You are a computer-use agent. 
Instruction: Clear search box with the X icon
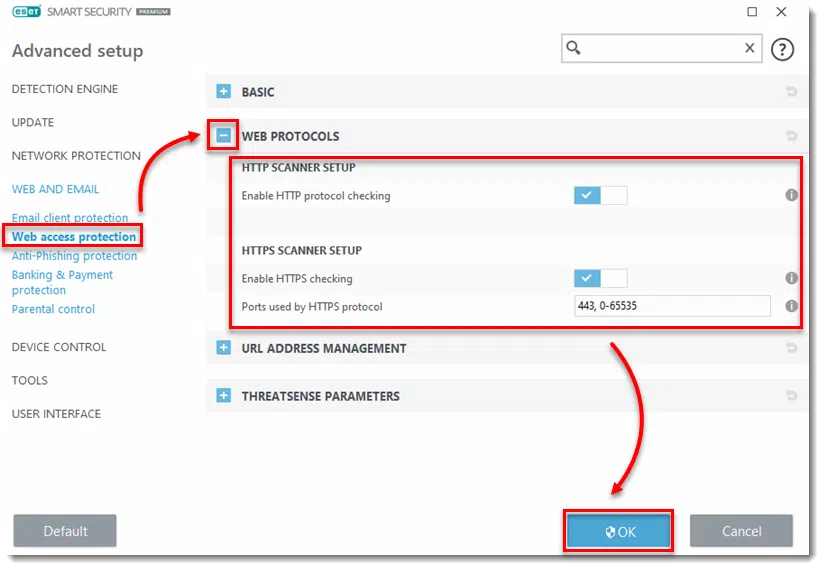750,48
